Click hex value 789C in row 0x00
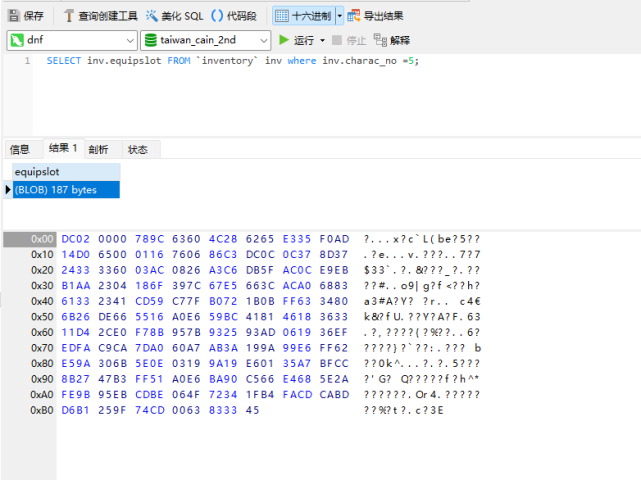The image size is (641, 480). (x=149, y=239)
